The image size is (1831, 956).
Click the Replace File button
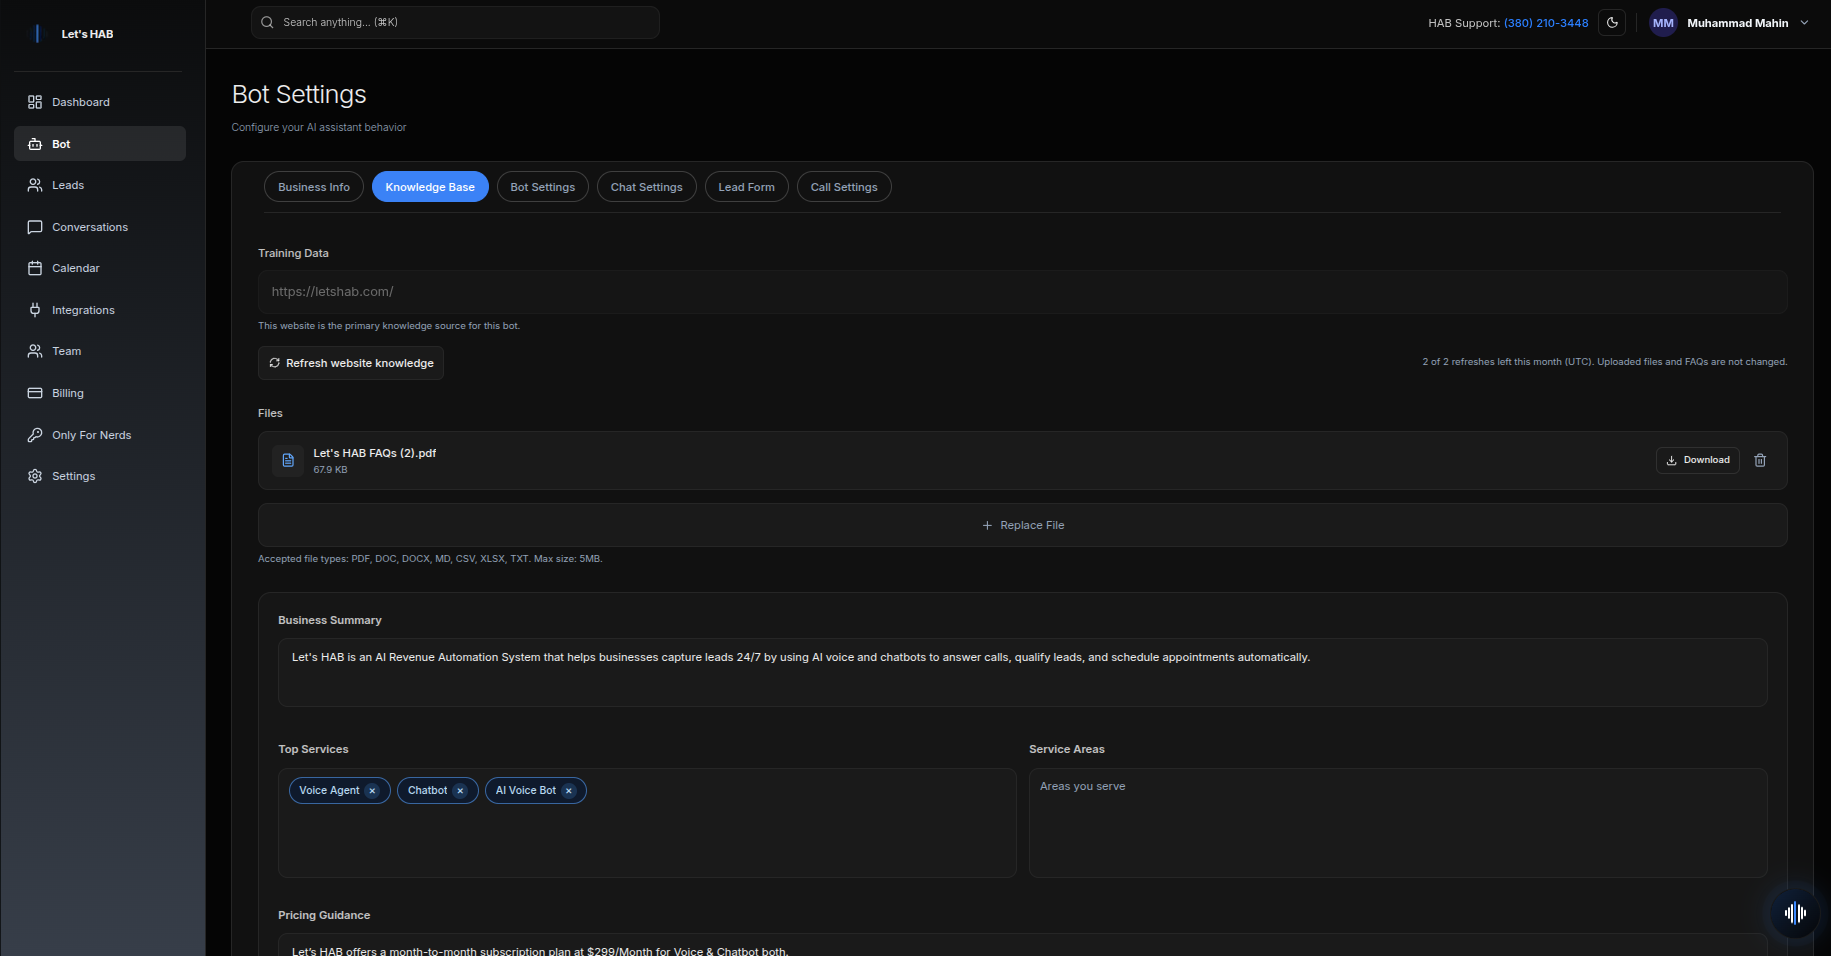tap(1023, 525)
